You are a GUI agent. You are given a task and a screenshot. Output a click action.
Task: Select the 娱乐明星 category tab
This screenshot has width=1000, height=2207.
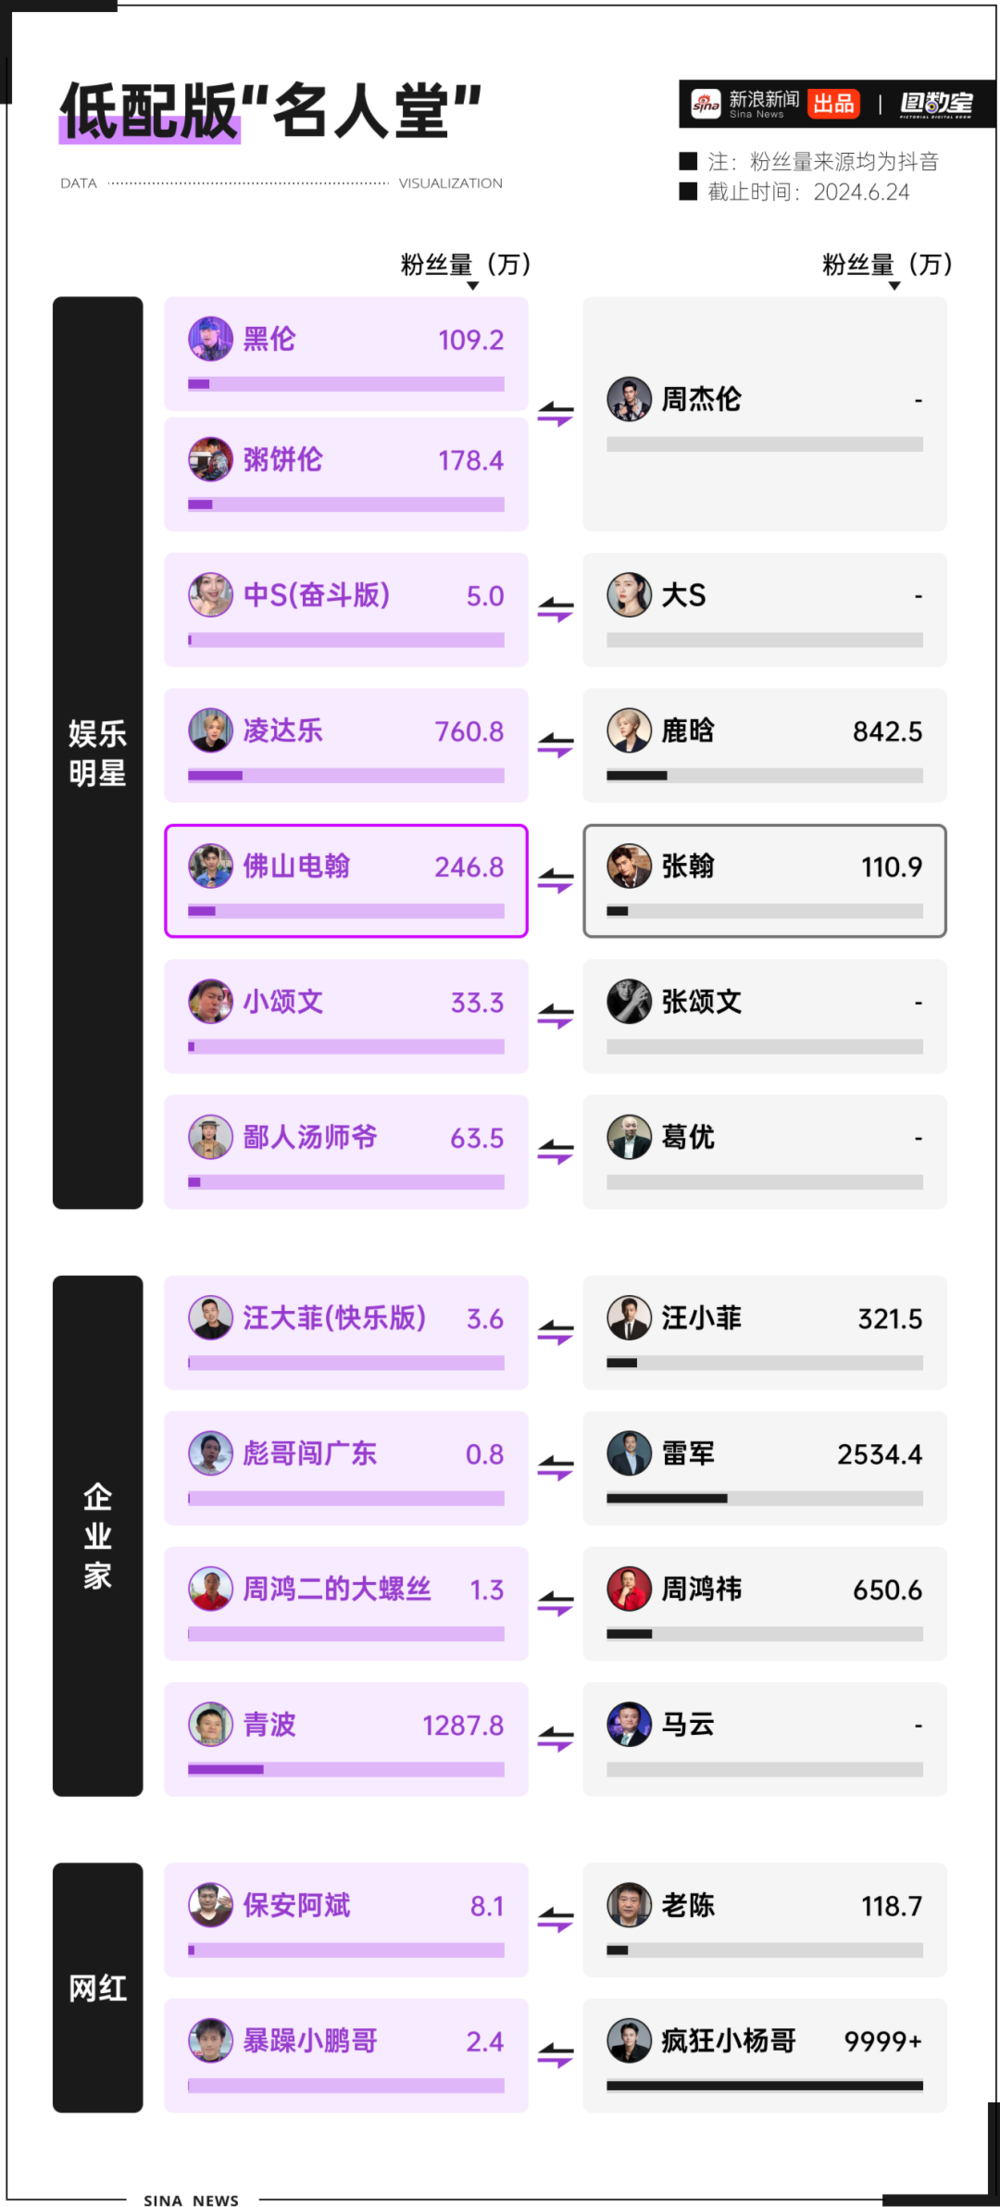click(98, 753)
